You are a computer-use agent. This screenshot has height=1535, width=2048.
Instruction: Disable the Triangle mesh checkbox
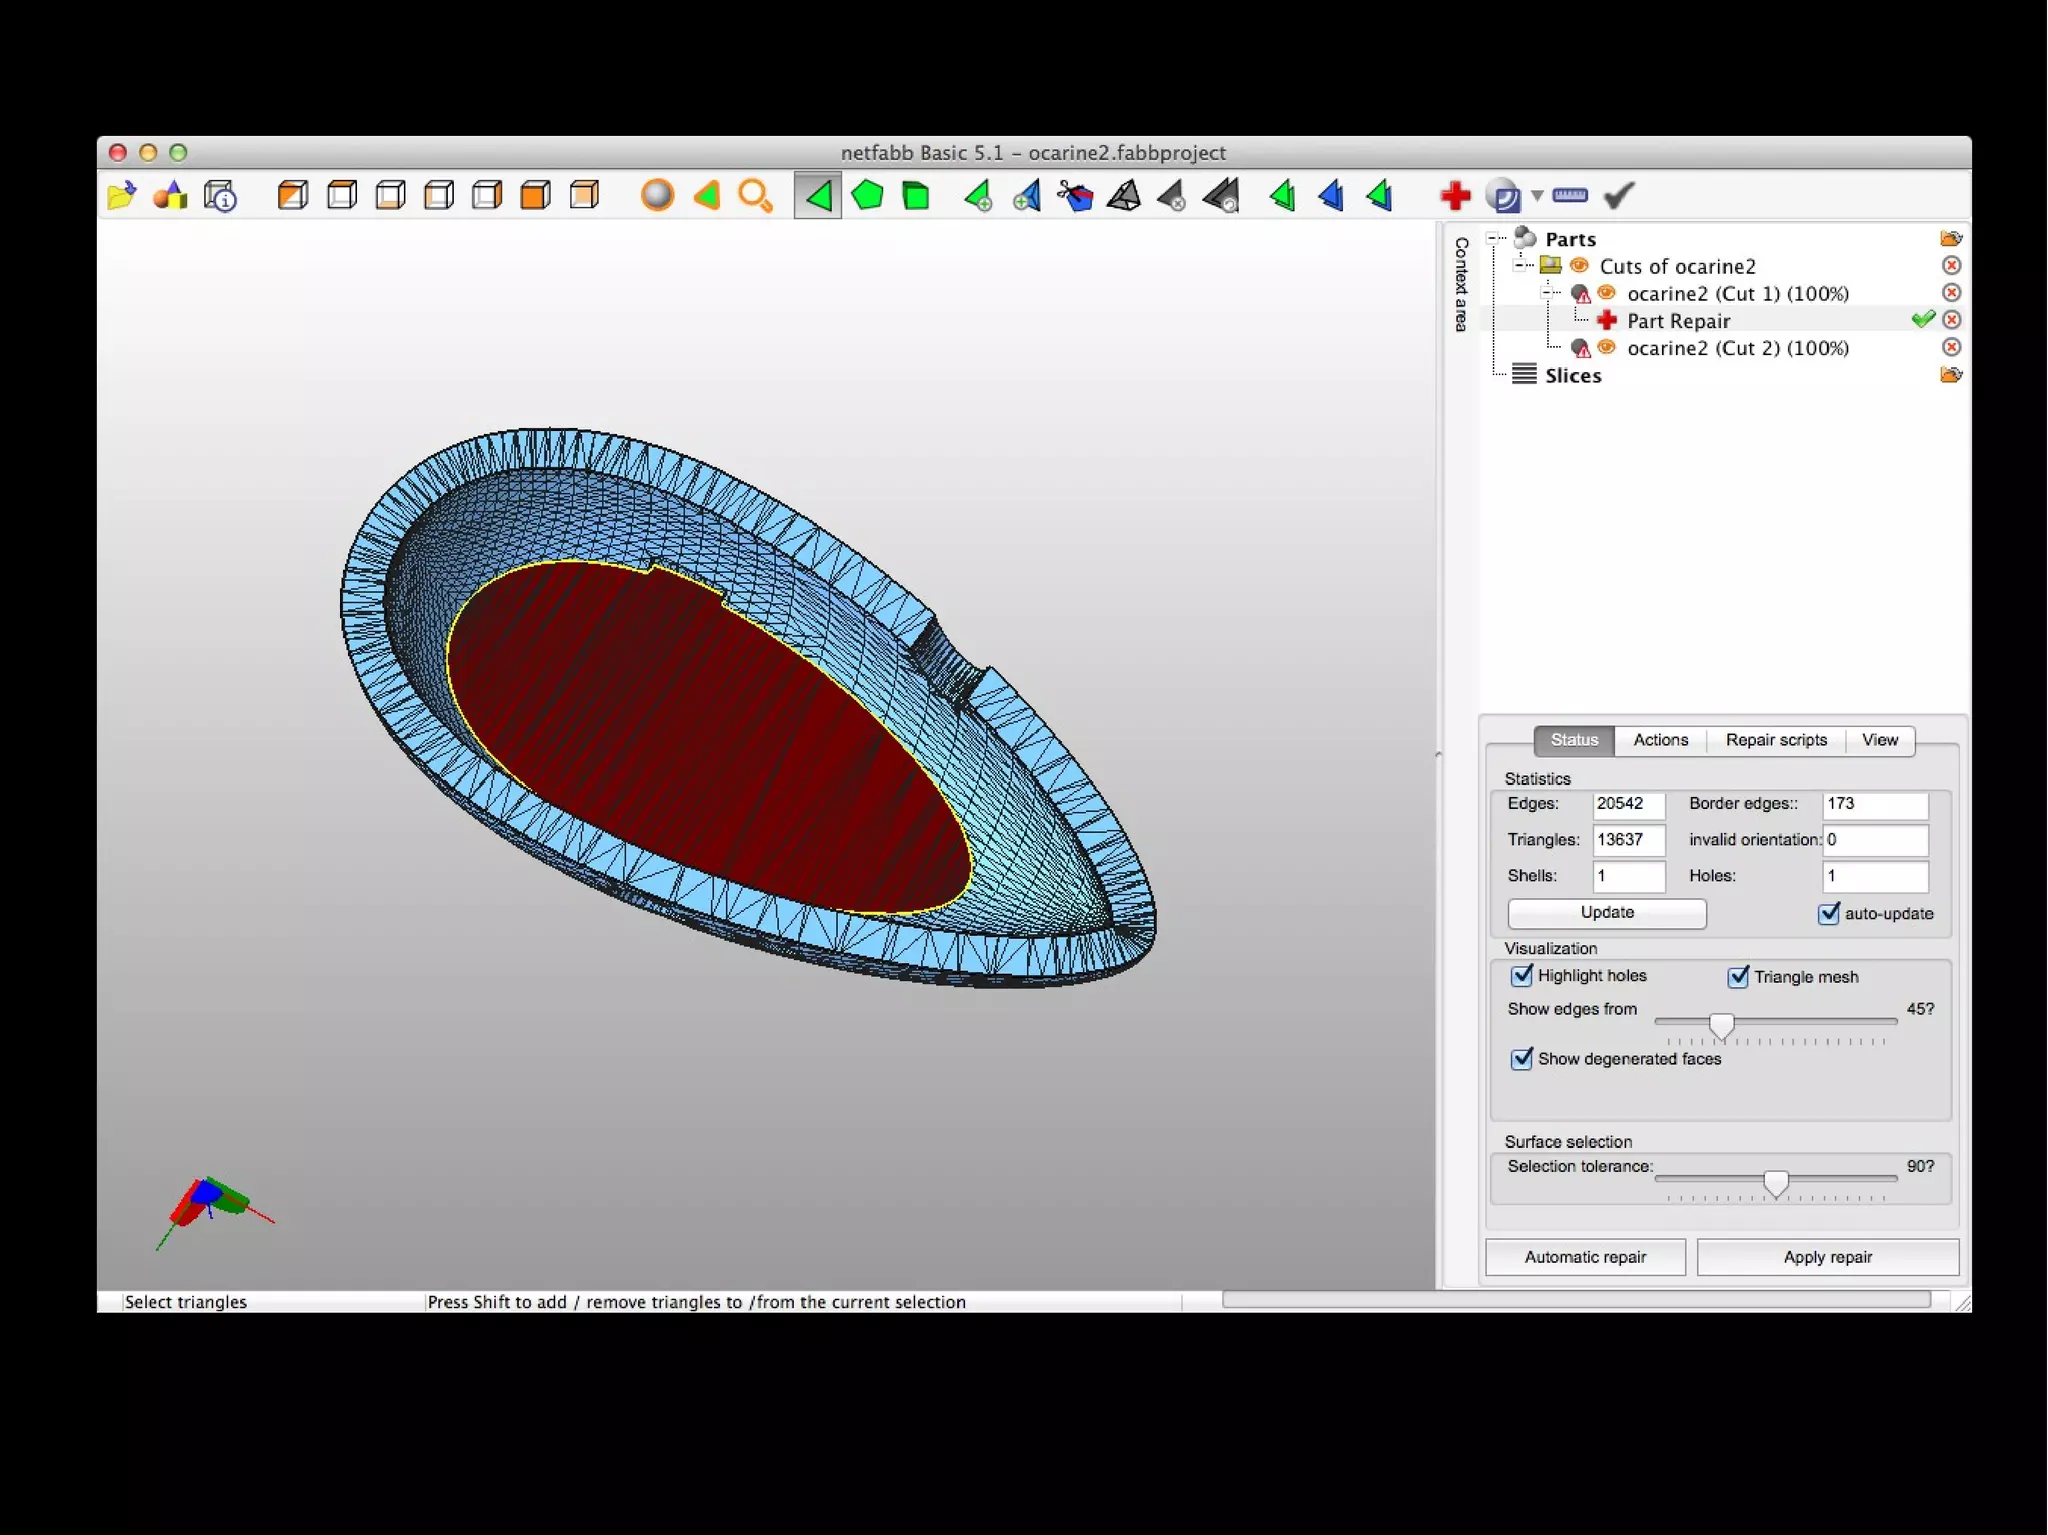click(1738, 976)
